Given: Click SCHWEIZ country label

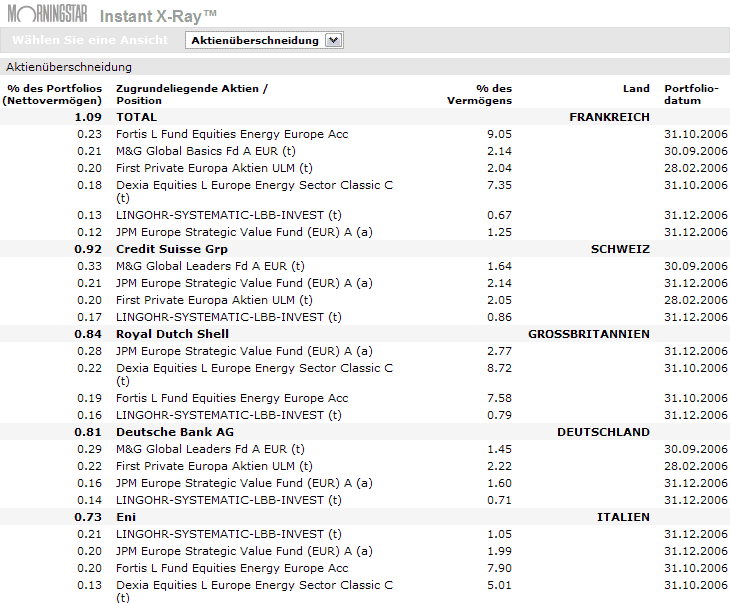Looking at the screenshot, I should 620,249.
